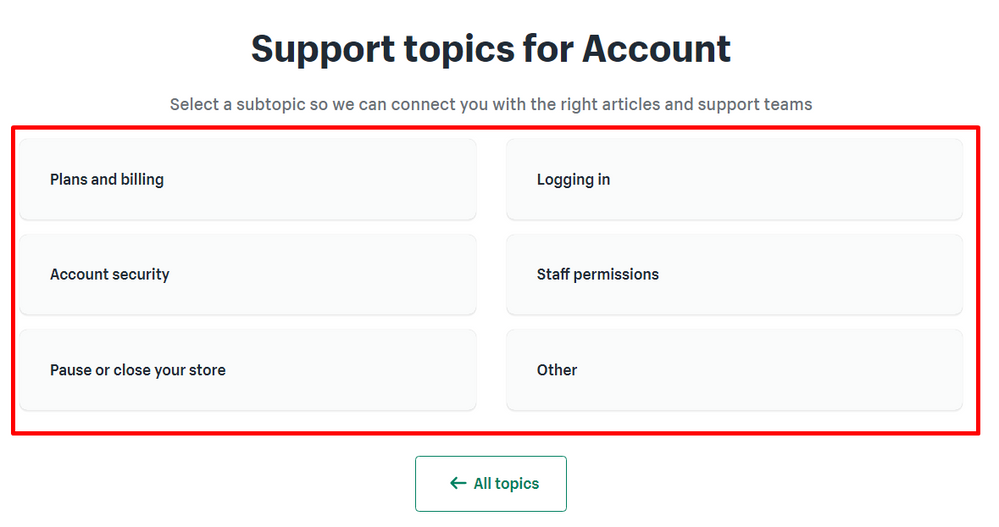Click the Support topics for Account heading
Image resolution: width=999 pixels, height=527 pixels.
(x=490, y=48)
